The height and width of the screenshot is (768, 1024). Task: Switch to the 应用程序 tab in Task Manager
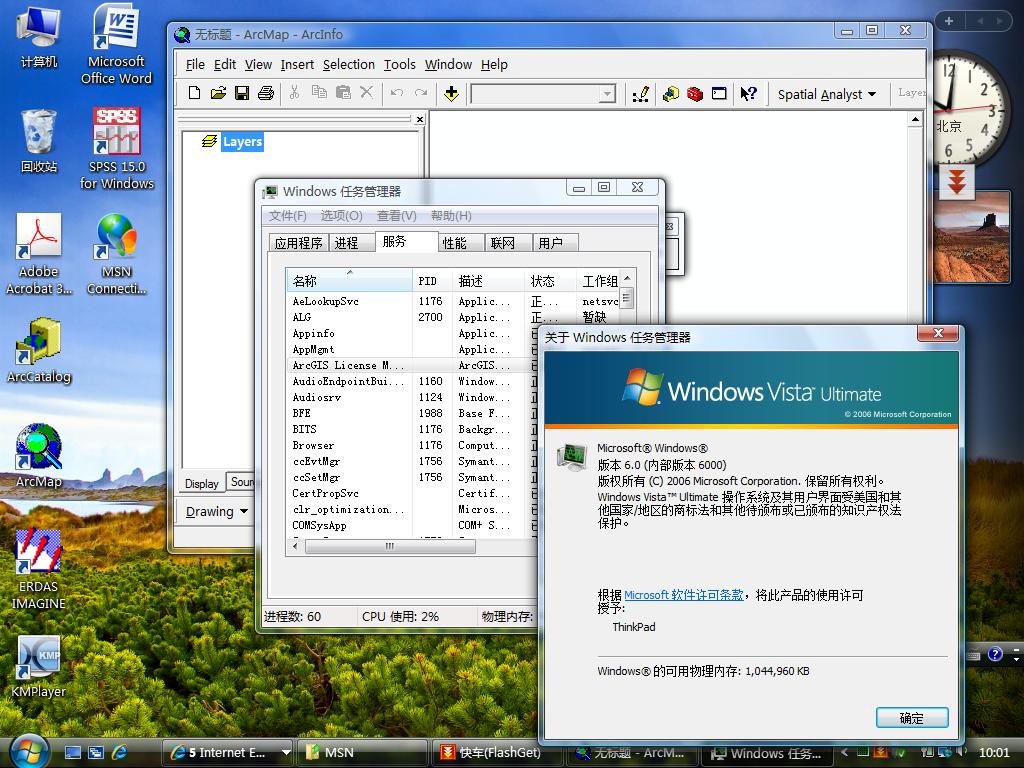pos(298,243)
